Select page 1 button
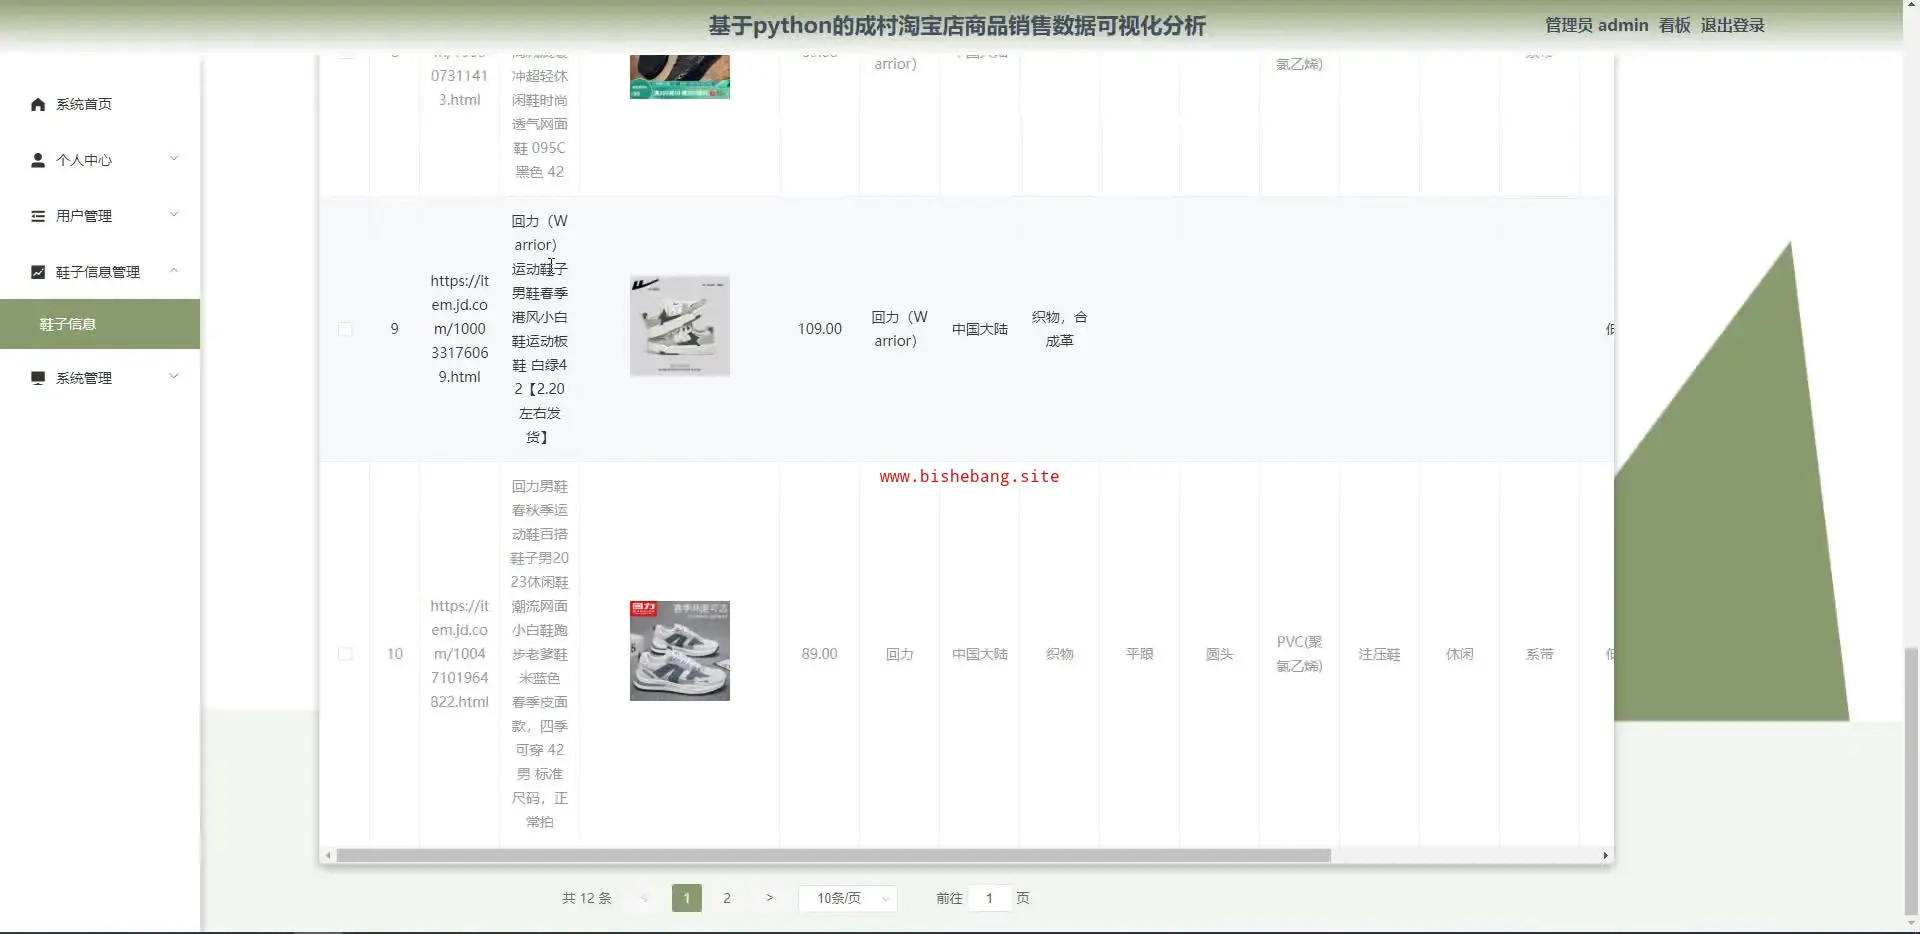 tap(687, 898)
